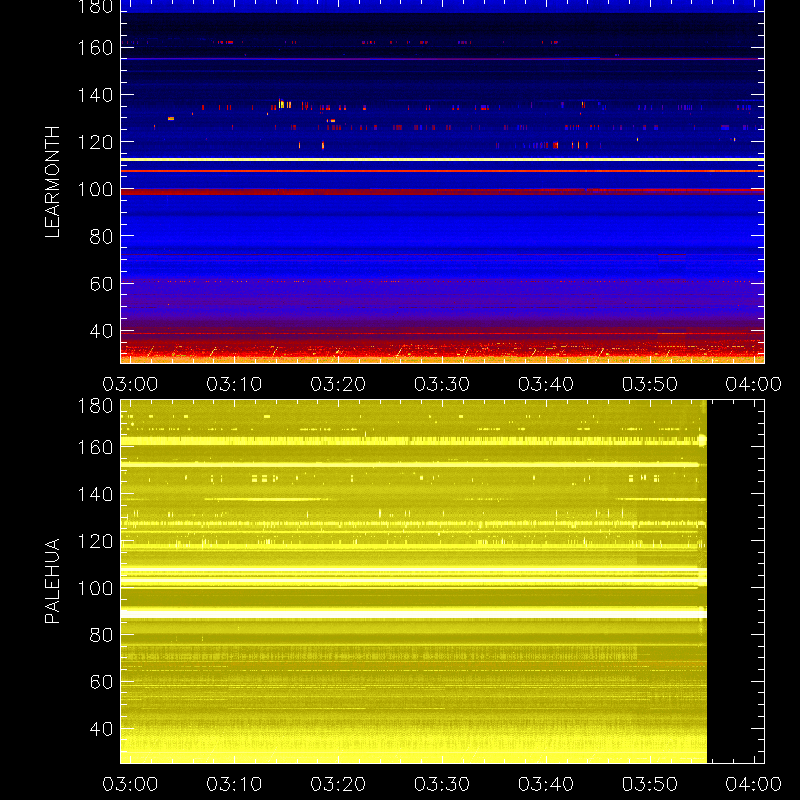The image size is (800, 800).
Task: Select the 80 tick label on the Learmonth plot
Action: [101, 236]
